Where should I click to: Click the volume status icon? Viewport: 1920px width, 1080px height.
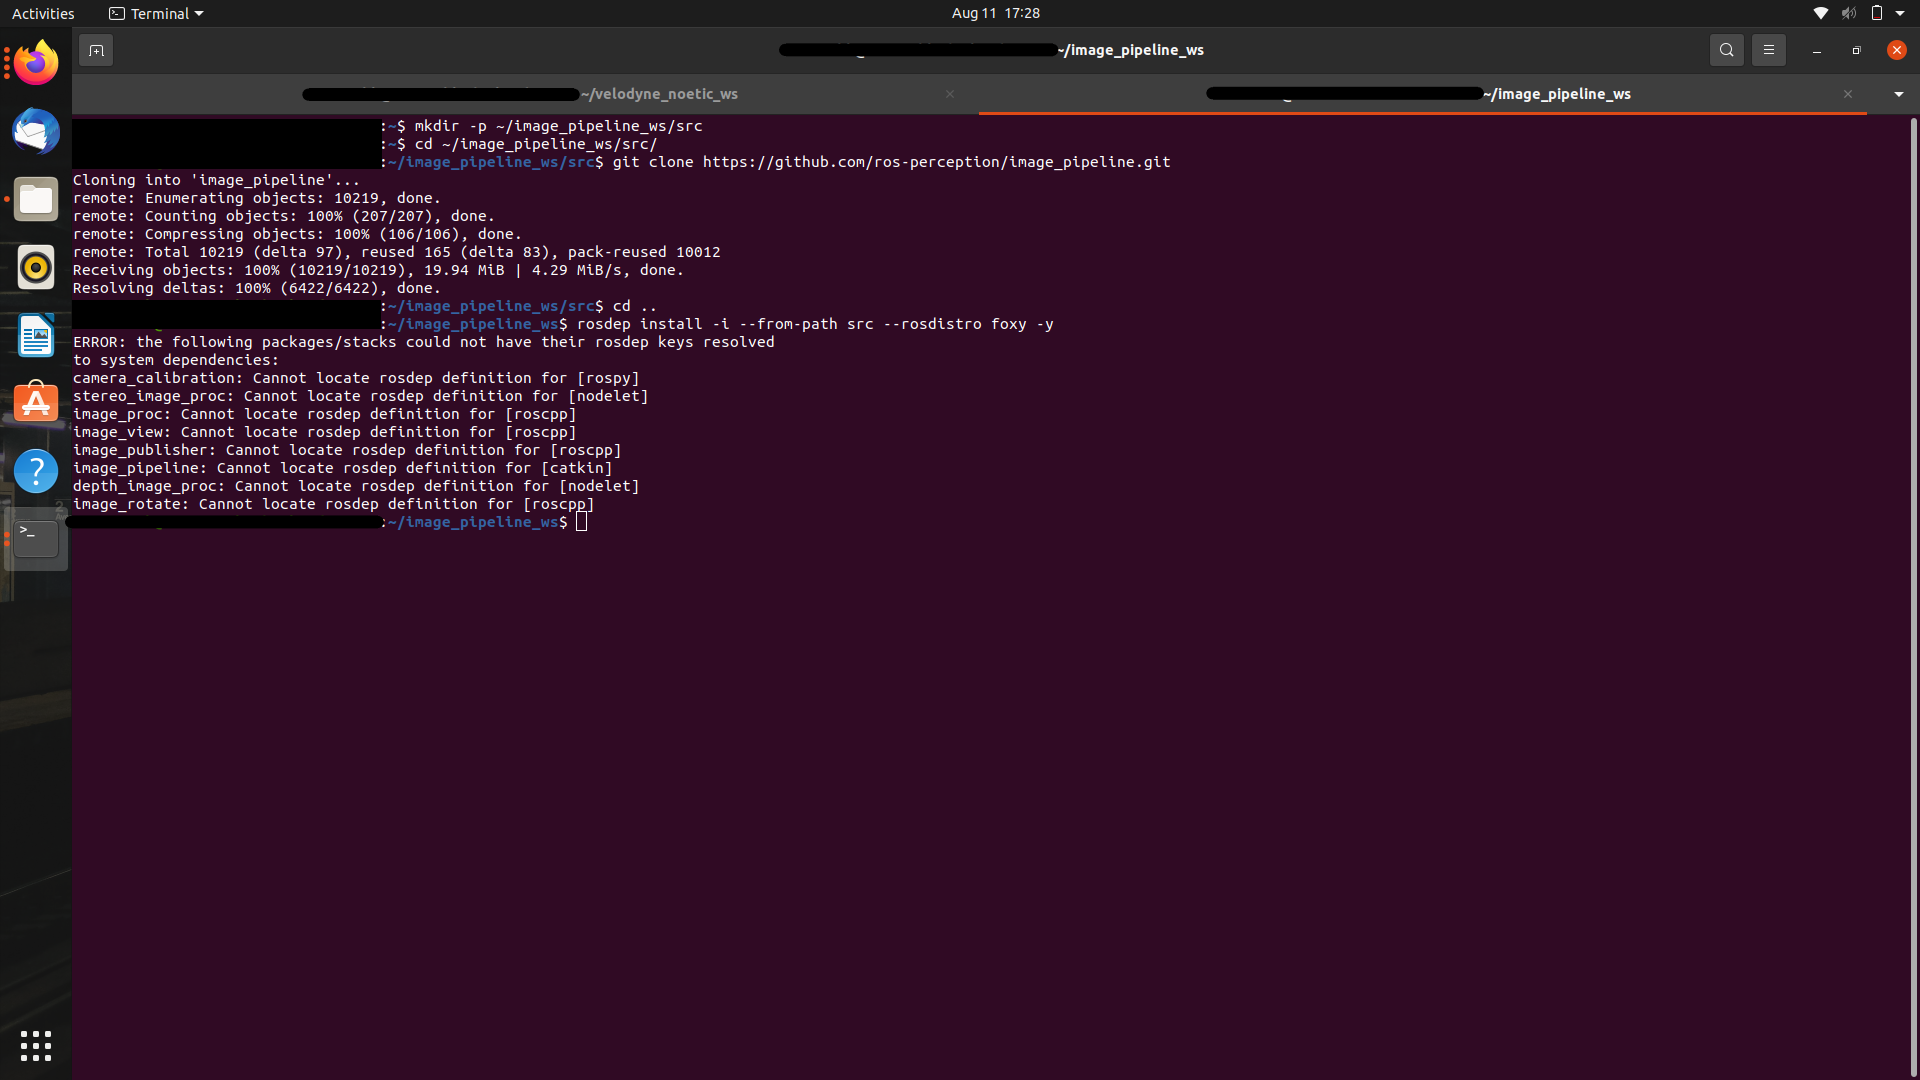coord(1849,13)
